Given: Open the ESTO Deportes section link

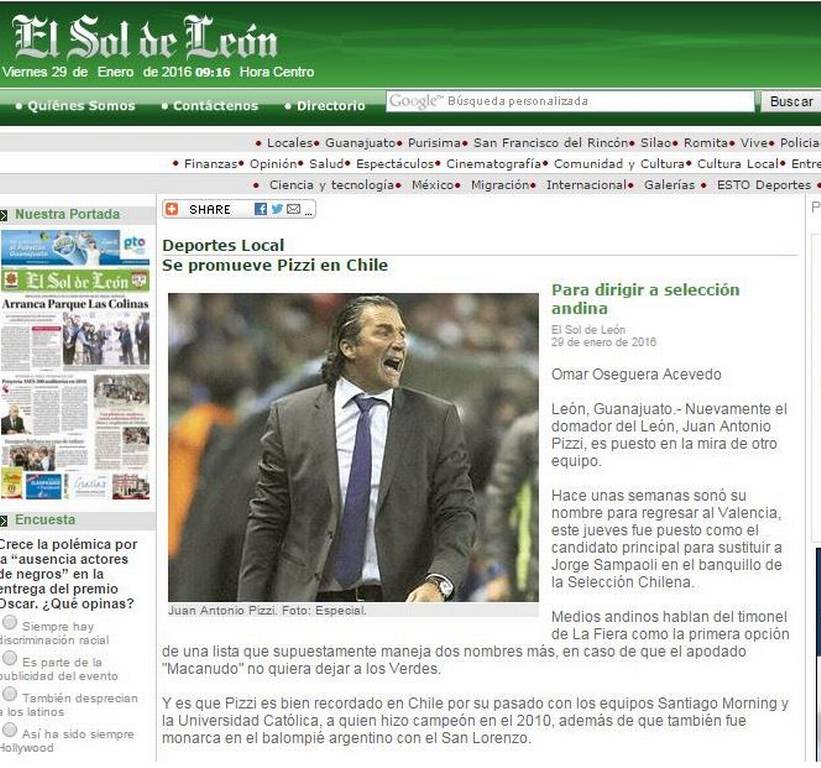Looking at the screenshot, I should [763, 185].
